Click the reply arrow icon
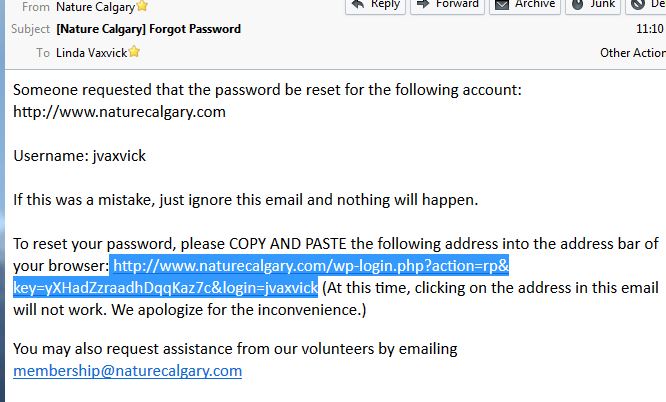 pos(358,4)
